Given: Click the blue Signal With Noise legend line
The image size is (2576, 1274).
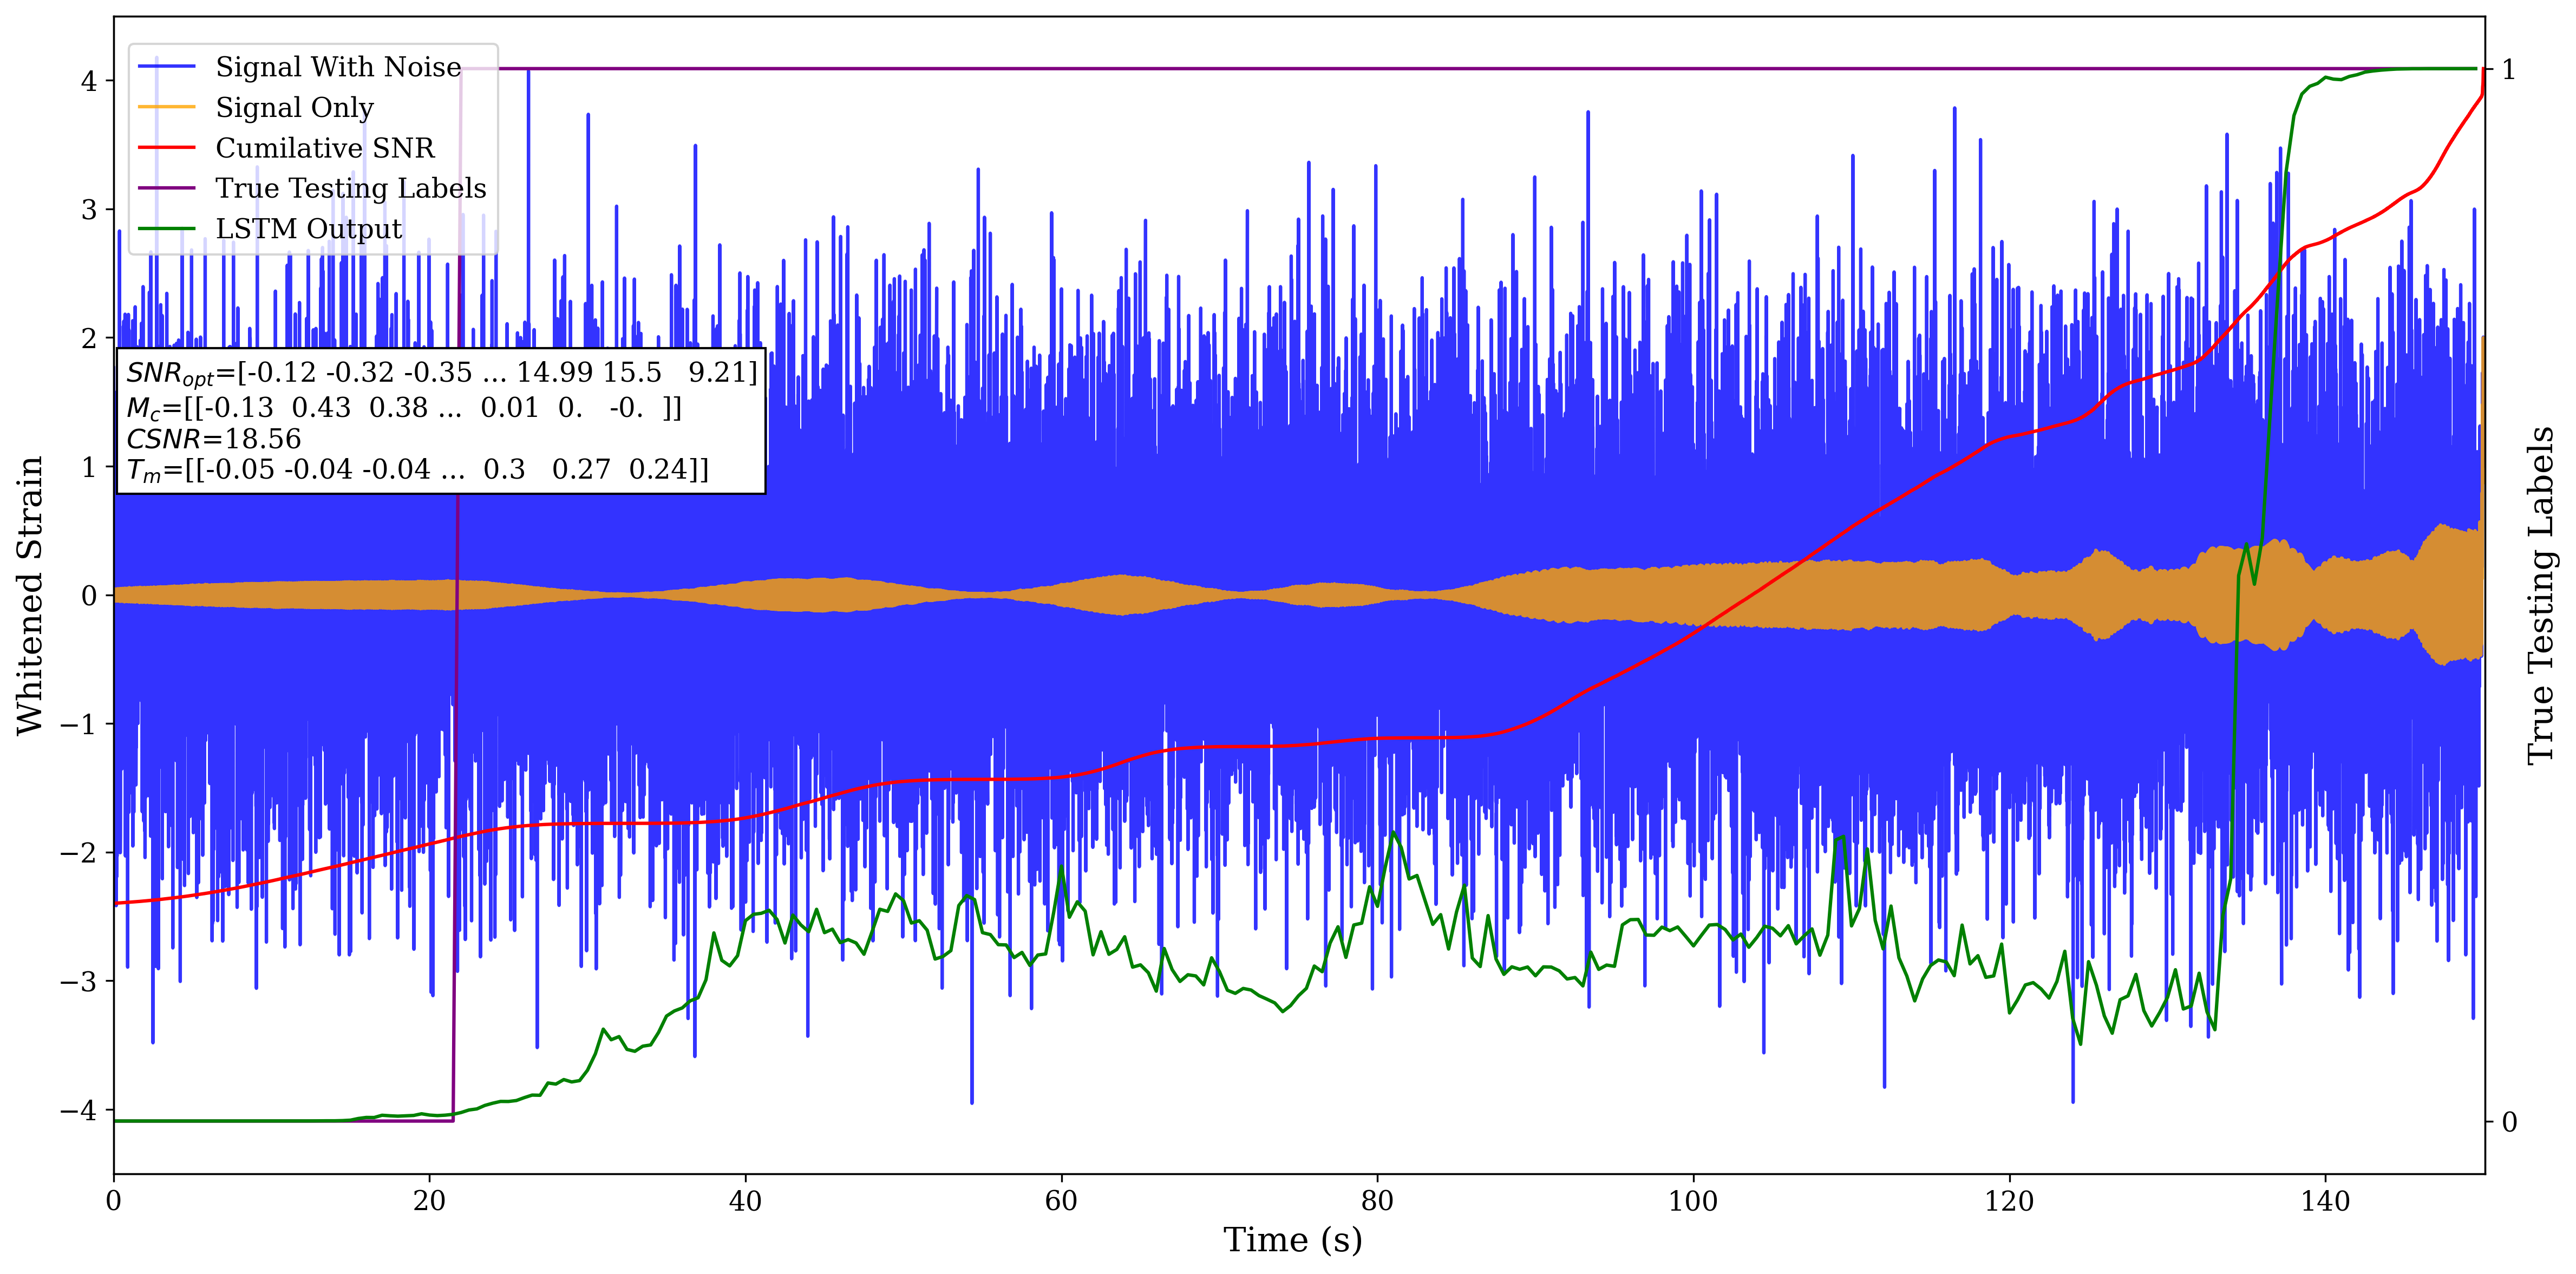Looking at the screenshot, I should [x=166, y=67].
